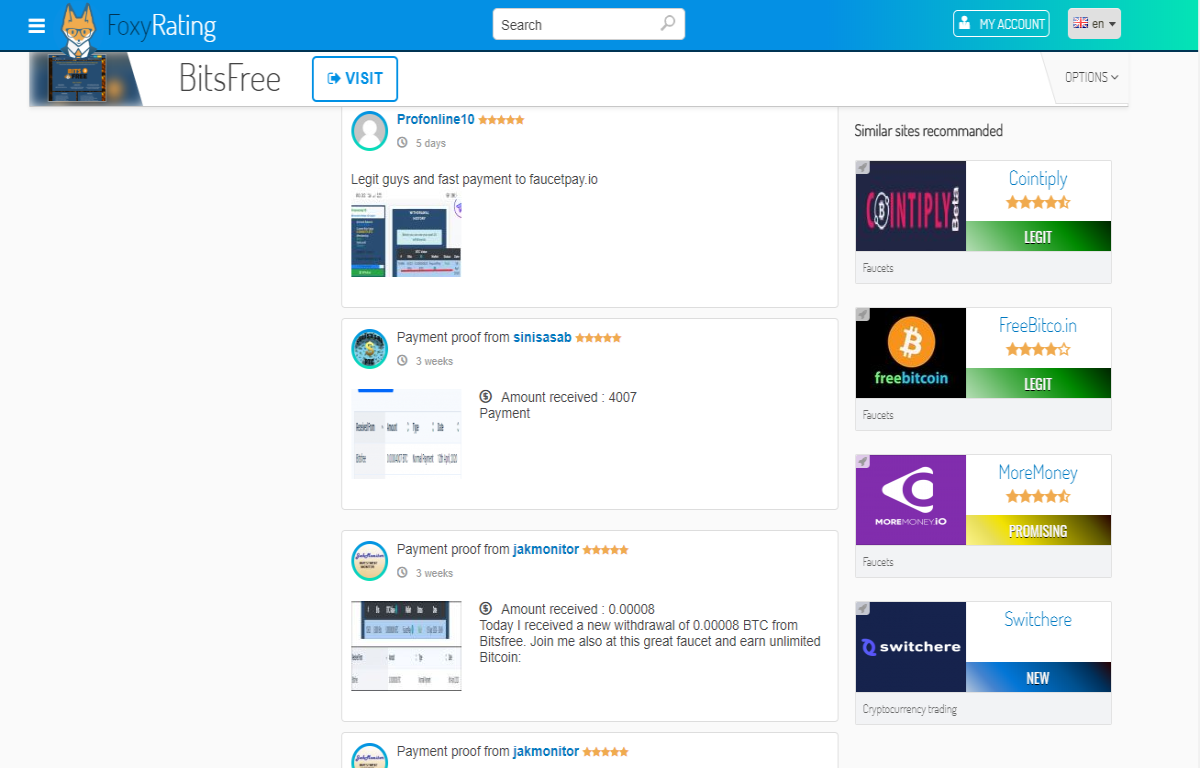The width and height of the screenshot is (1200, 768).
Task: Click jakmonitor avatar in 0.00008 payment proof
Action: [370, 561]
